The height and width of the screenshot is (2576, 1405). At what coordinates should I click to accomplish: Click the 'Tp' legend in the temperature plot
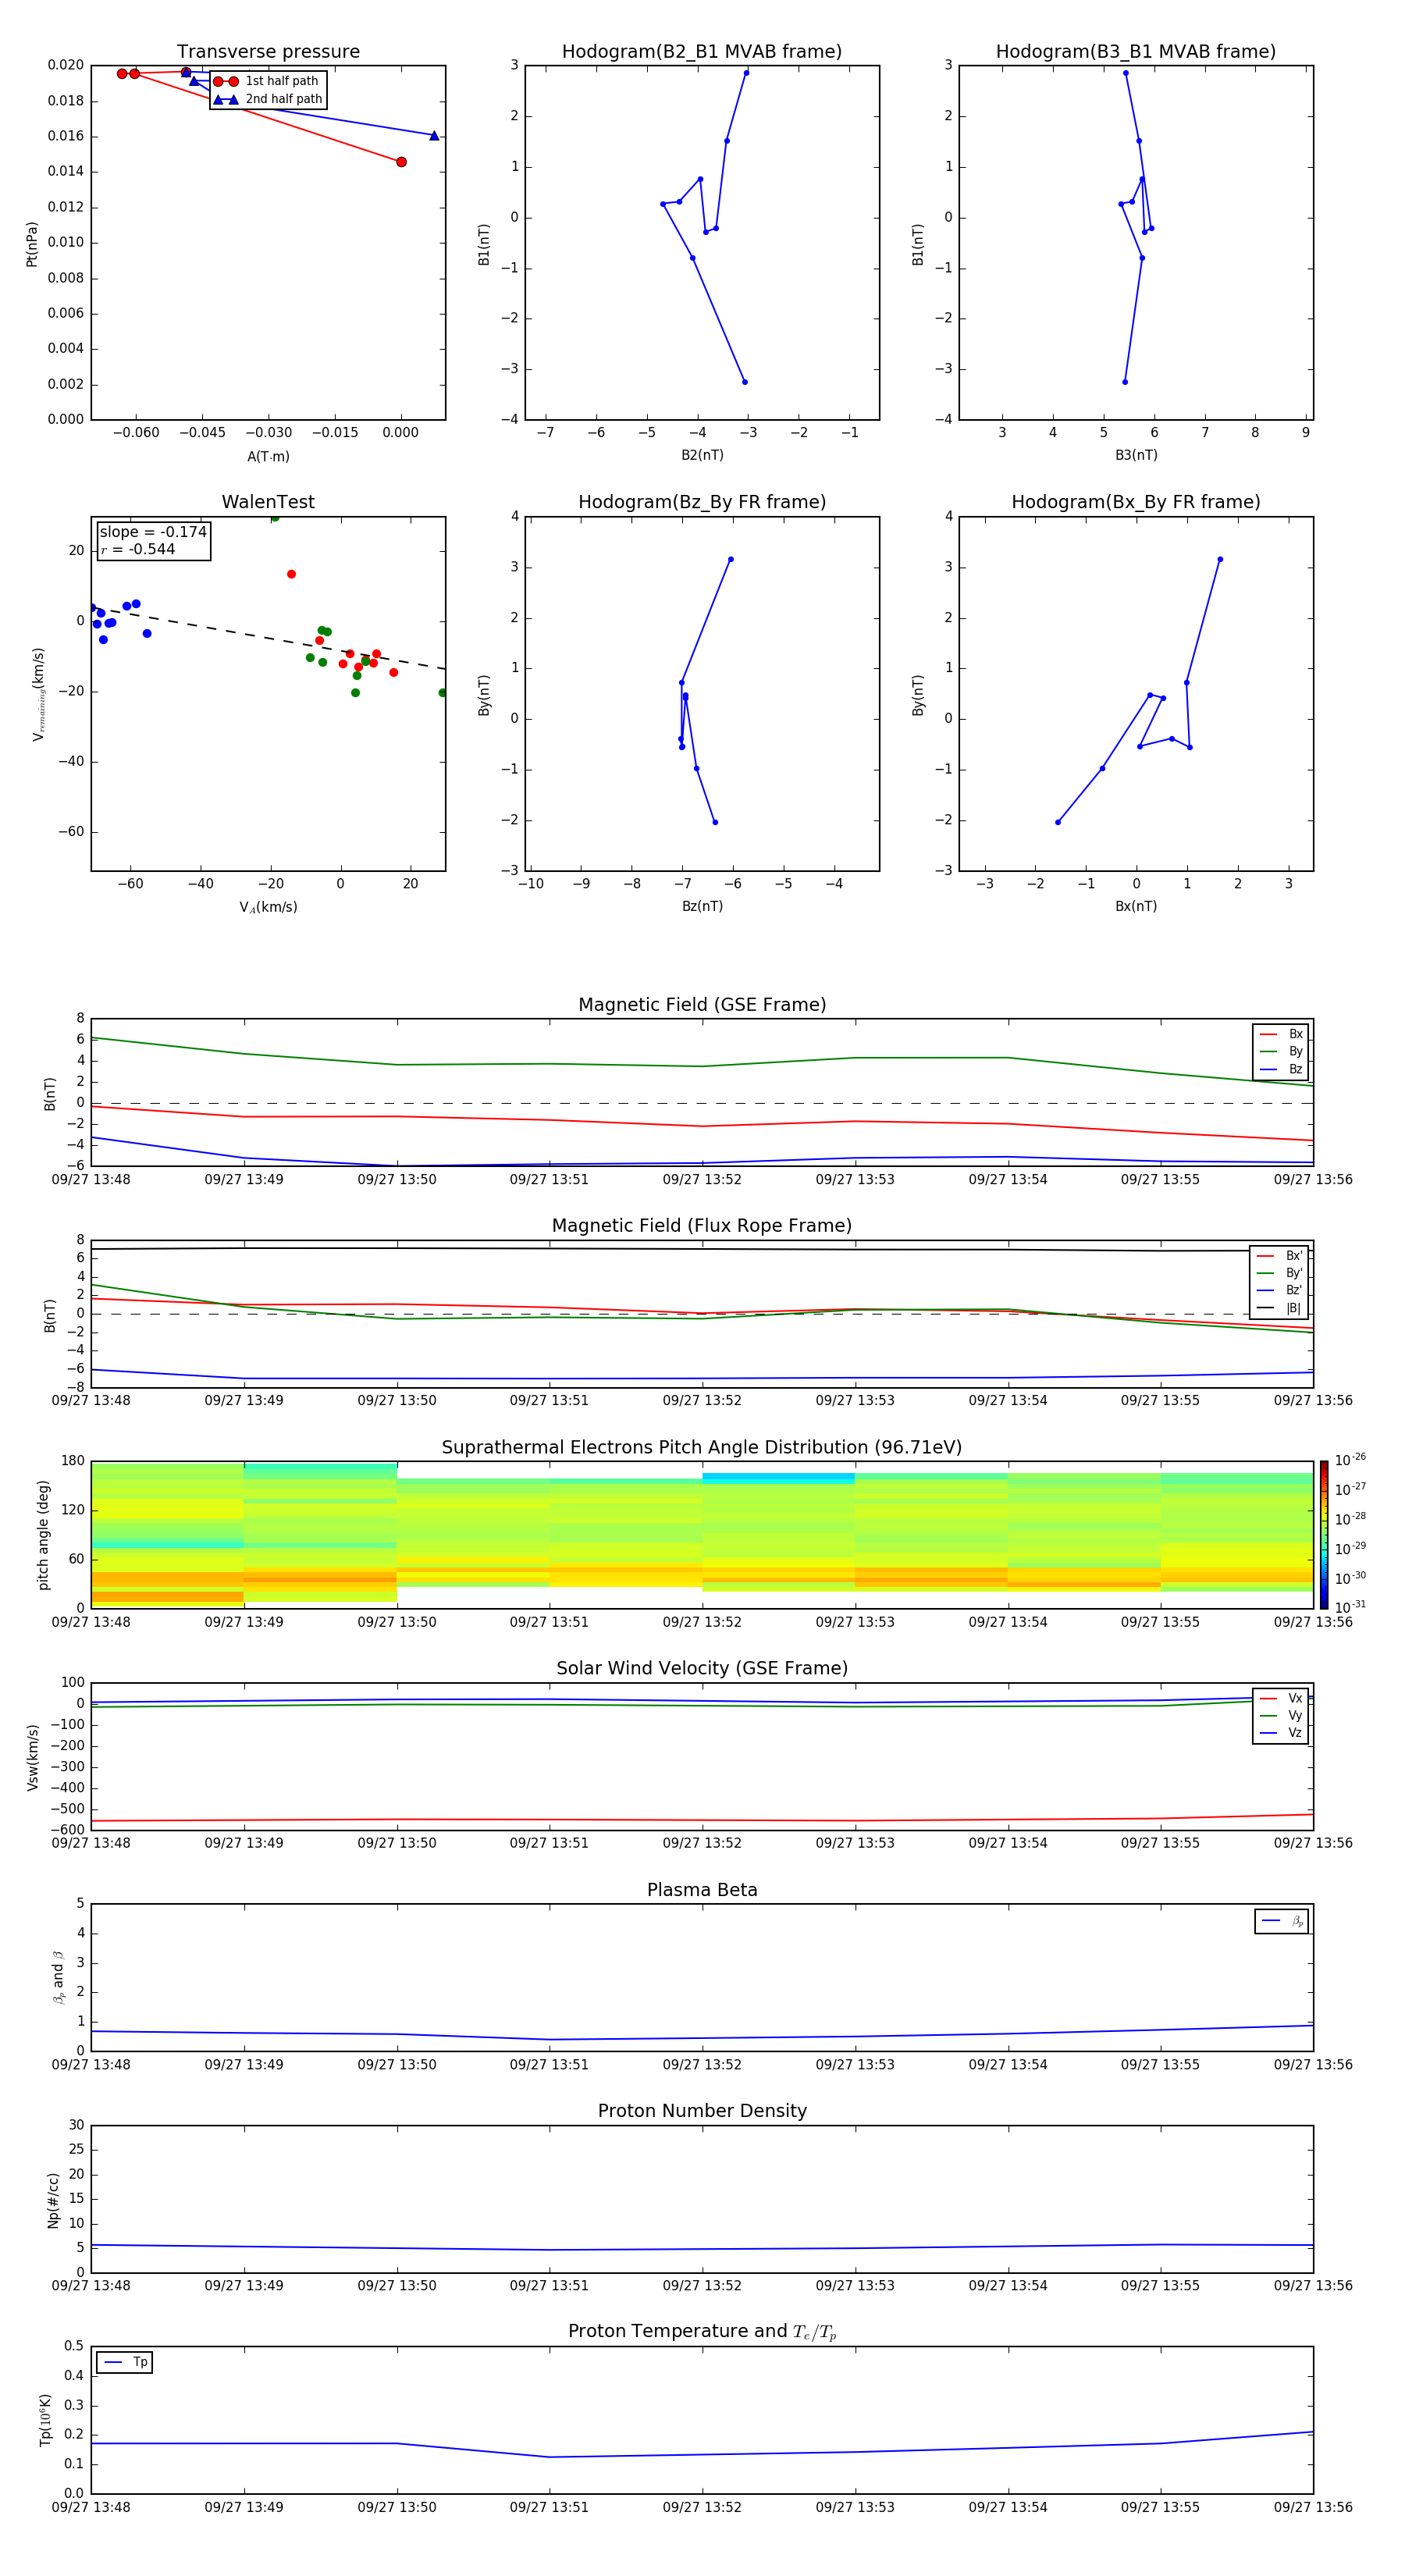point(124,2362)
